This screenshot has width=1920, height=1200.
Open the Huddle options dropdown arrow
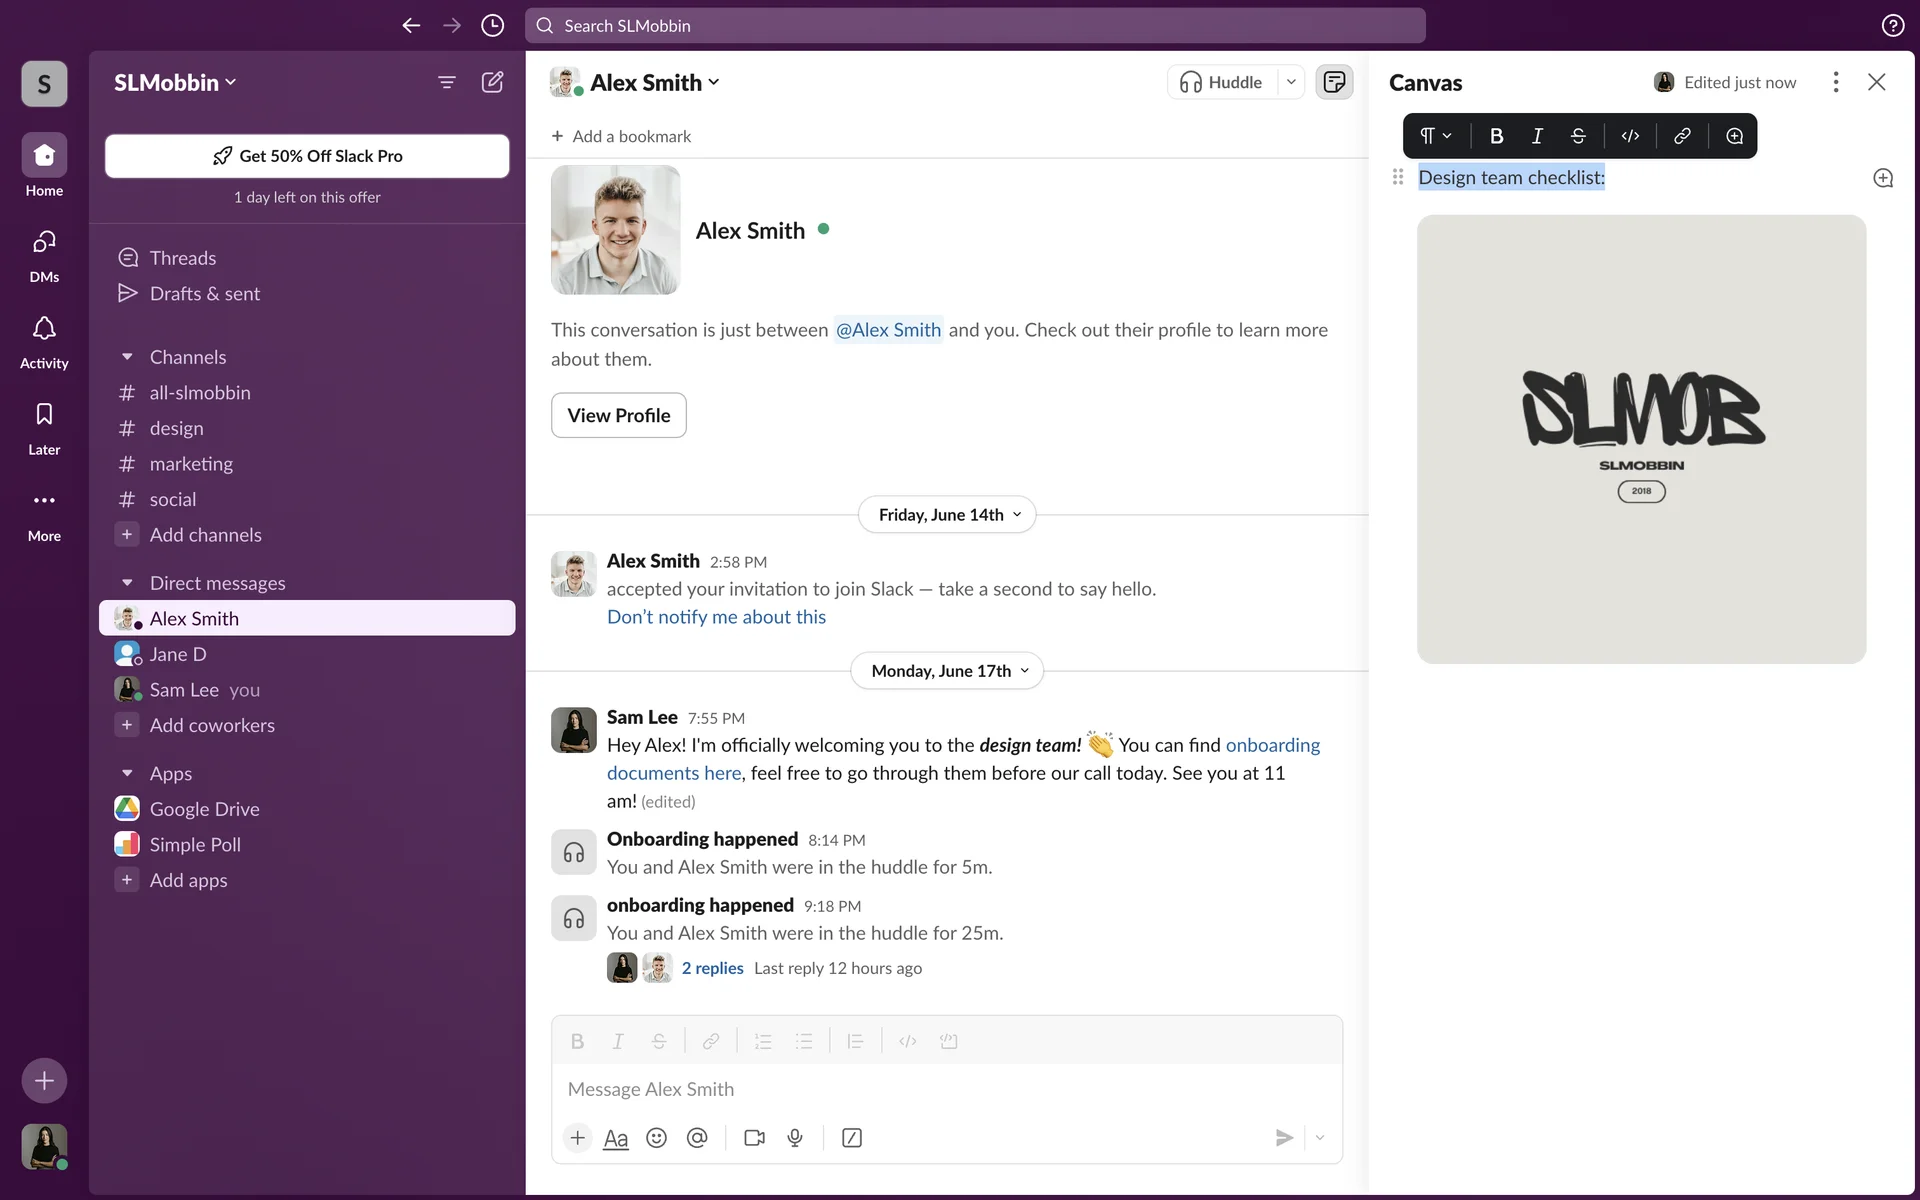click(1291, 82)
